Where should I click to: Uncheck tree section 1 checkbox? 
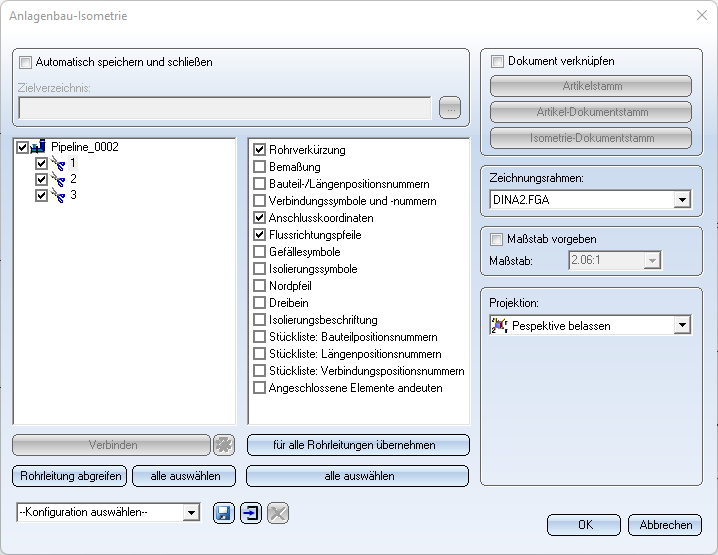pyautogui.click(x=42, y=163)
